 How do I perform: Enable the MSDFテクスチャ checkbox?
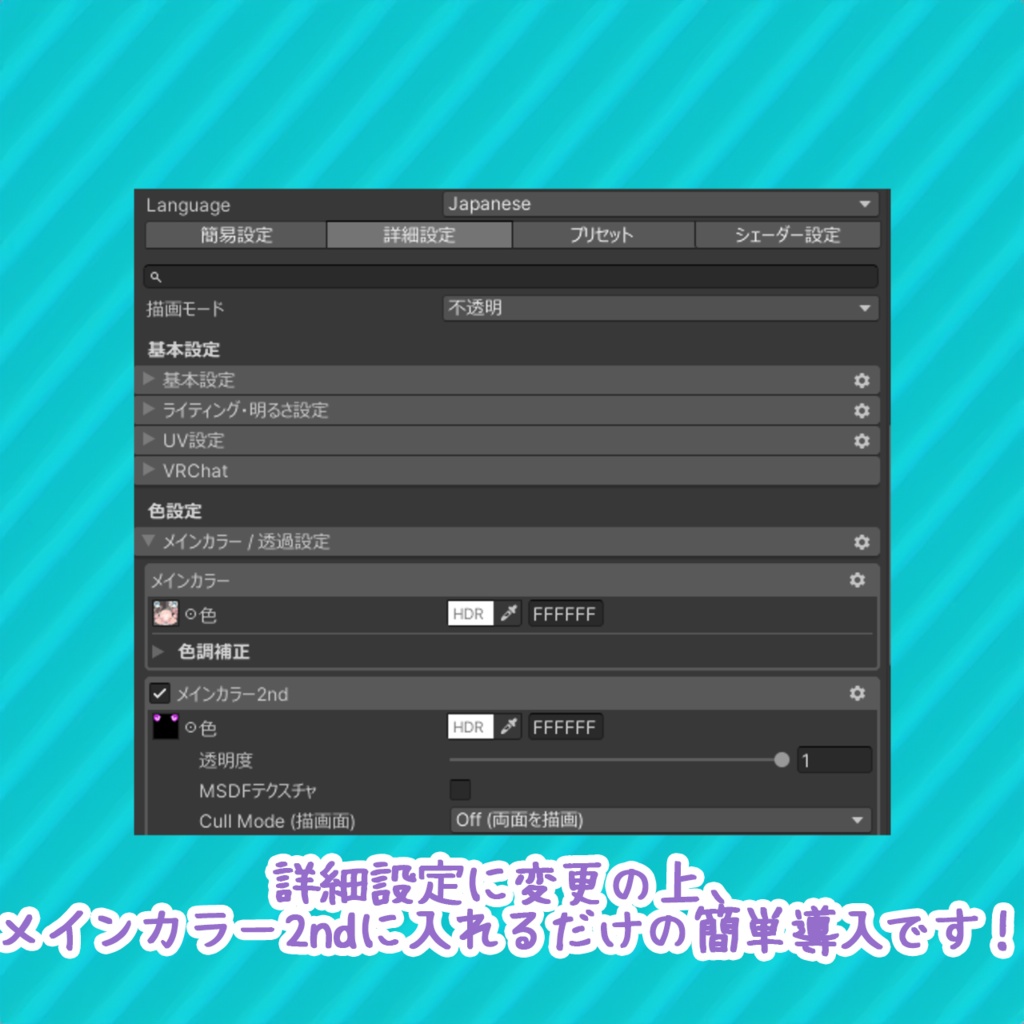[460, 790]
